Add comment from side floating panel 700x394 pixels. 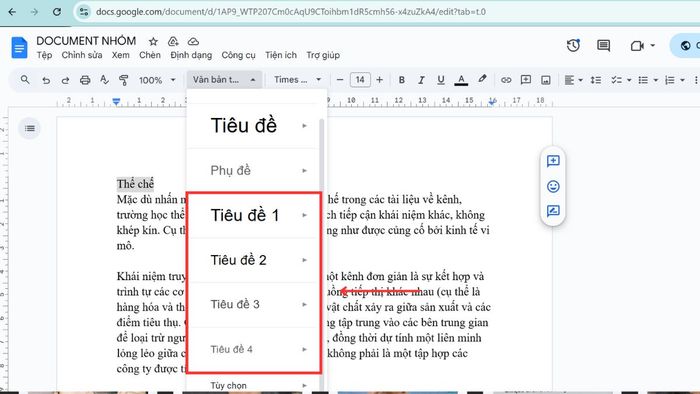553,161
